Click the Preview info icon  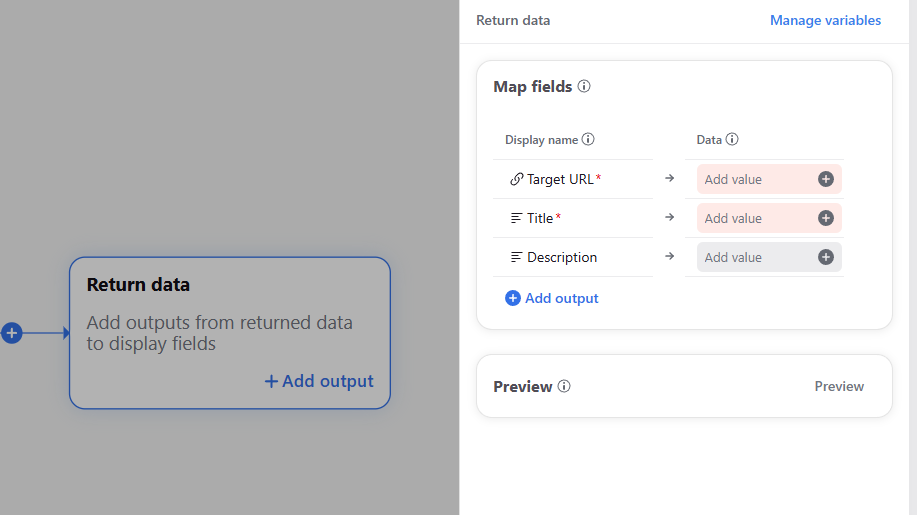(564, 387)
